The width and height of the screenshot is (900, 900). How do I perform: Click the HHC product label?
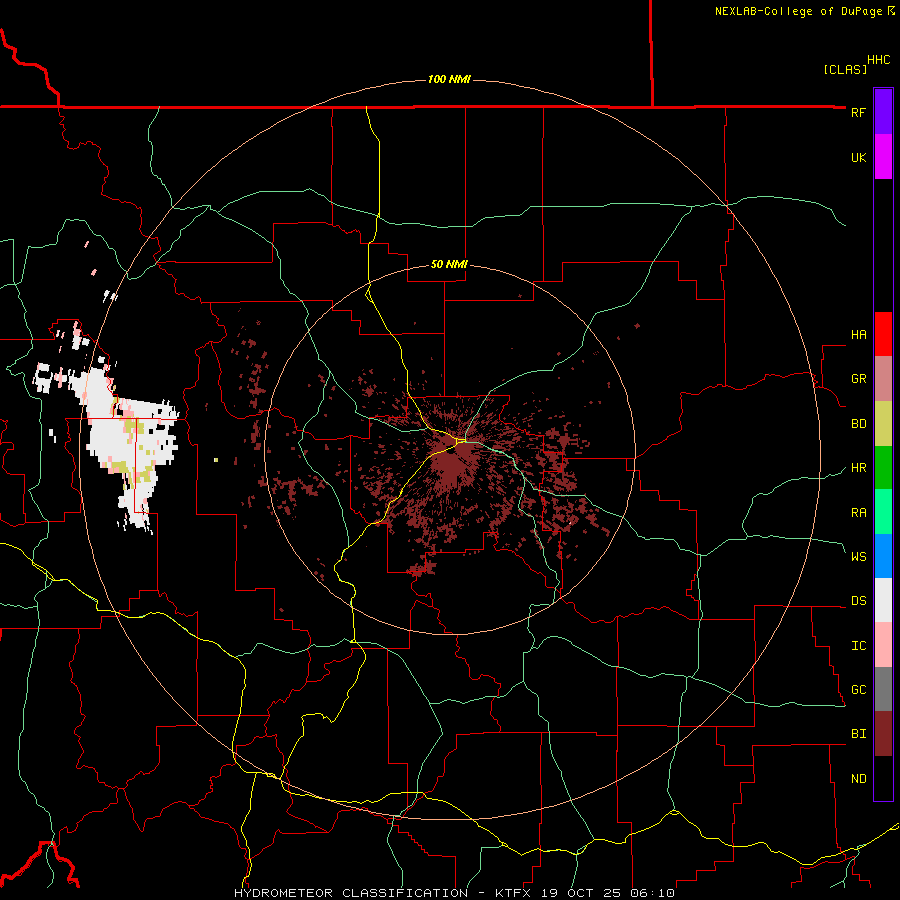(878, 60)
